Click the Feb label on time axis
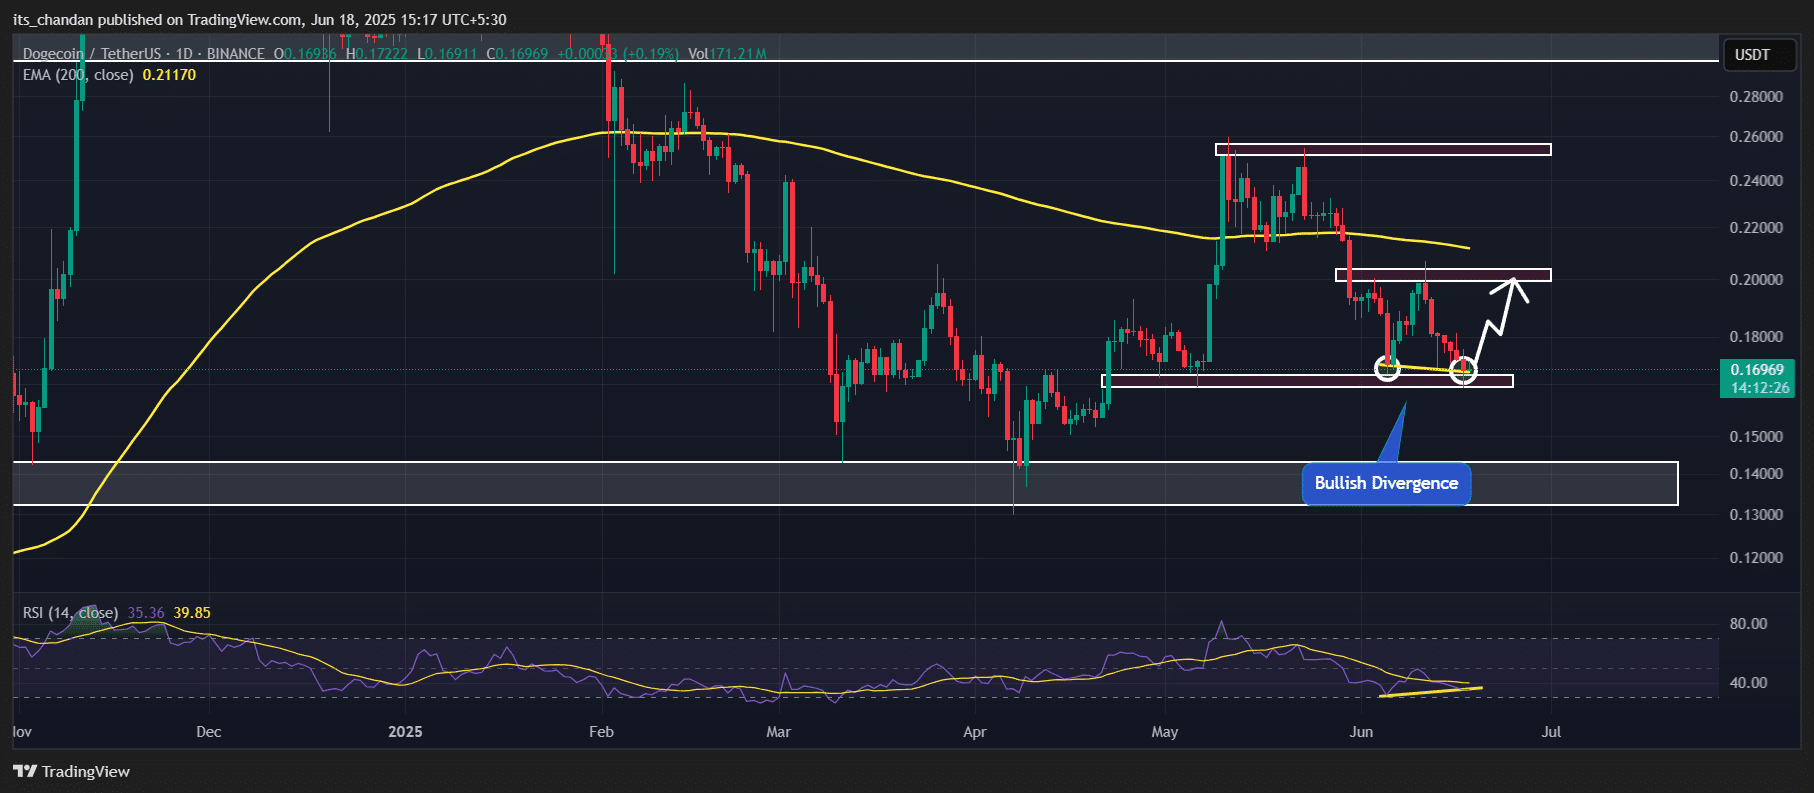The image size is (1814, 793). click(601, 732)
